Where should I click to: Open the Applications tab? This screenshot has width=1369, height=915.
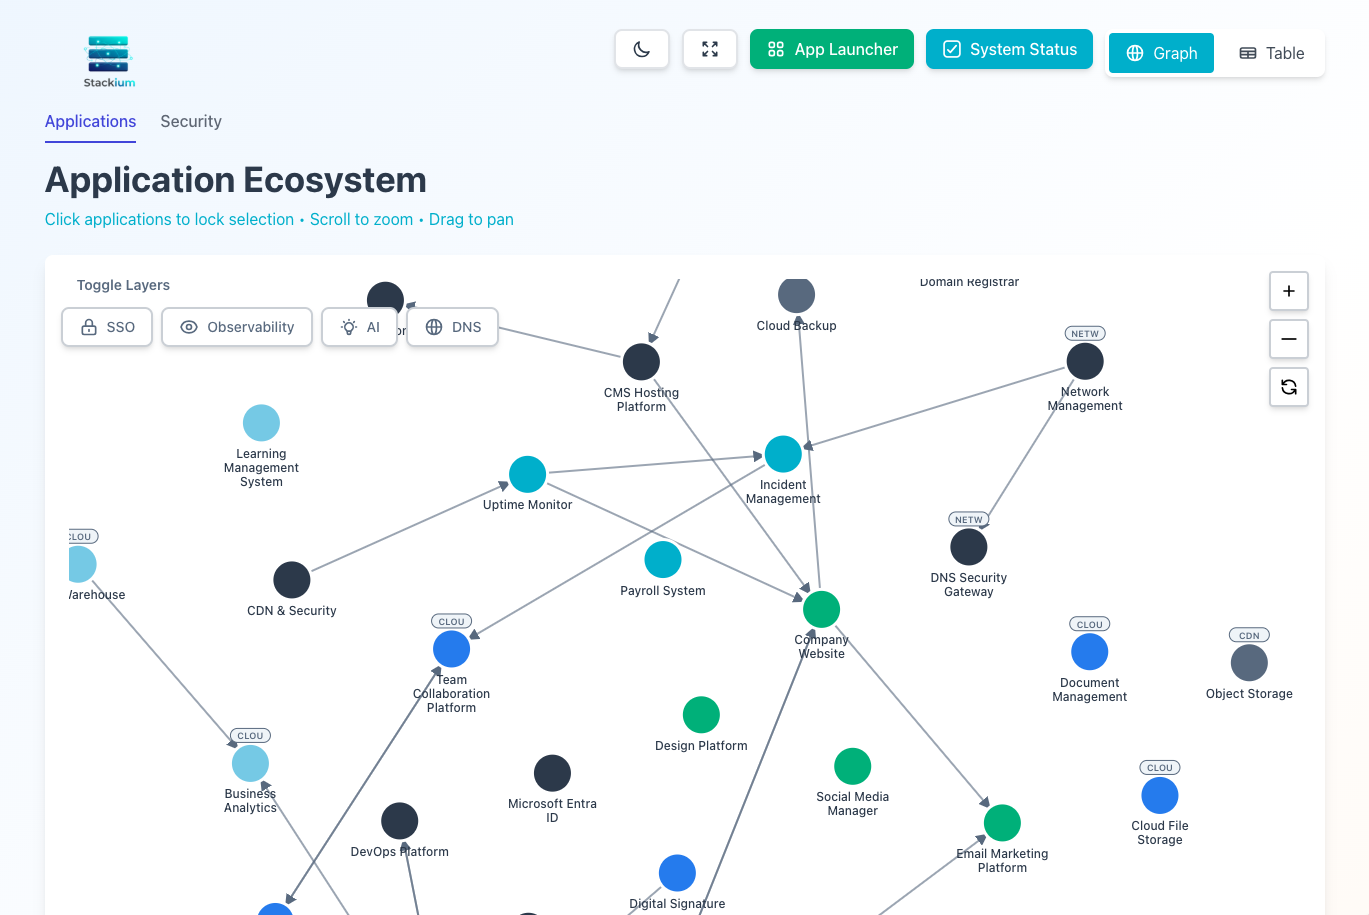pyautogui.click(x=90, y=121)
